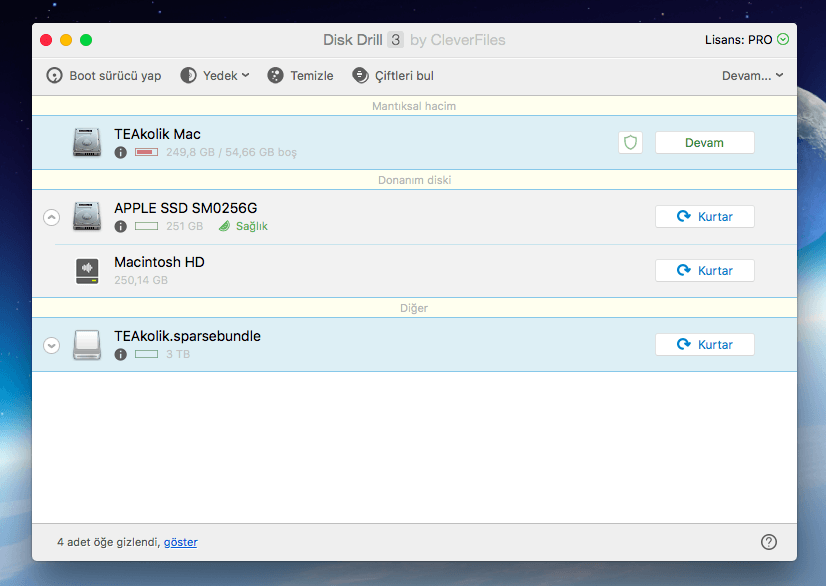Select the Macintosh HD name
Image resolution: width=826 pixels, height=586 pixels.
click(x=159, y=262)
